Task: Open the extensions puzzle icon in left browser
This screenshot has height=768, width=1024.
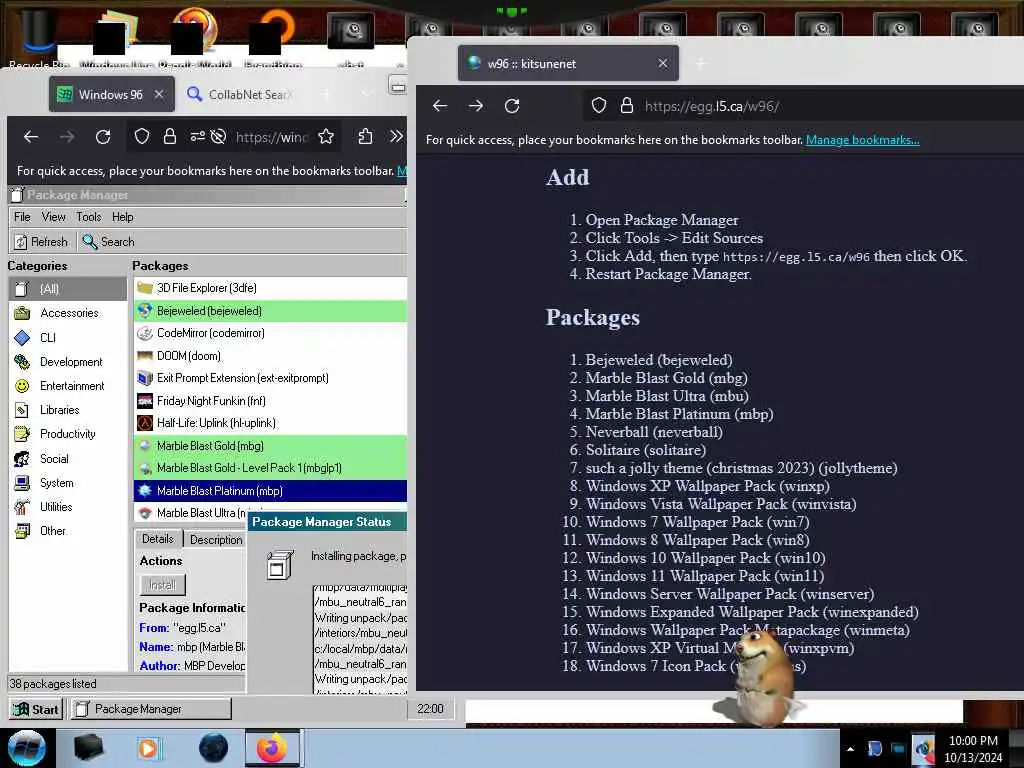Action: tap(365, 136)
